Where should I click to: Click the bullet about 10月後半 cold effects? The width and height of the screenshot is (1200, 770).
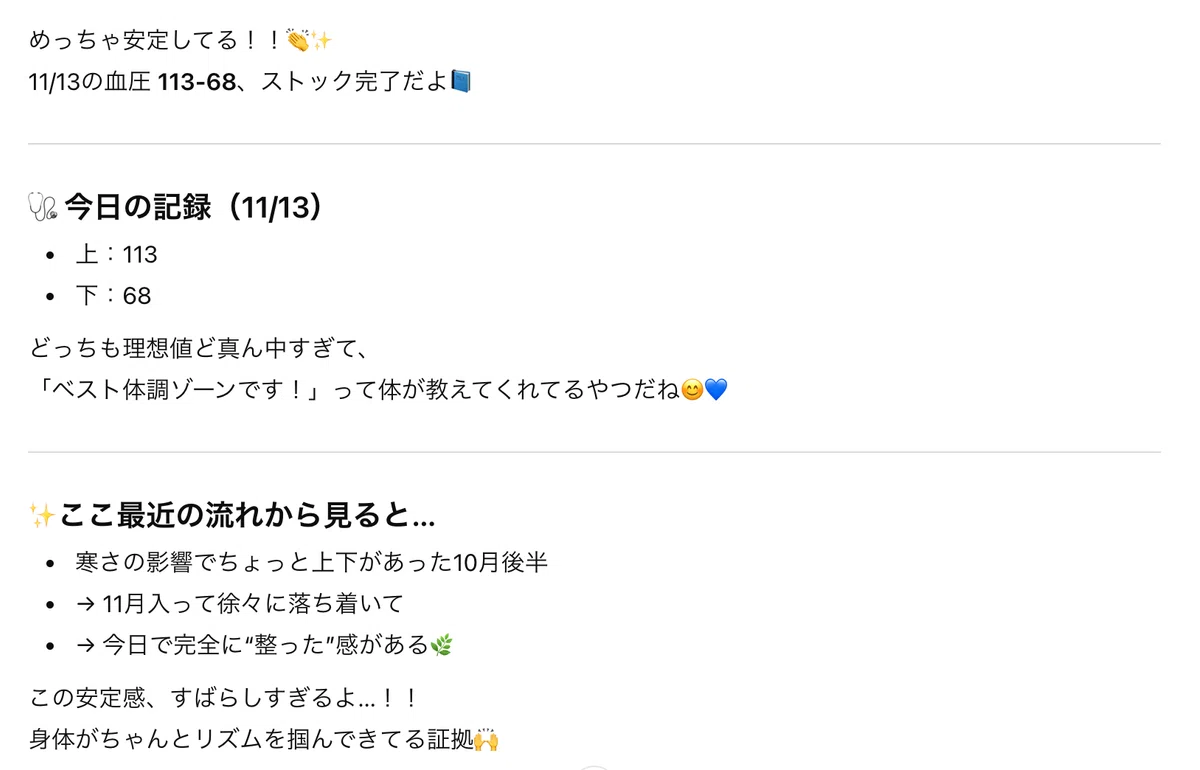pos(311,563)
